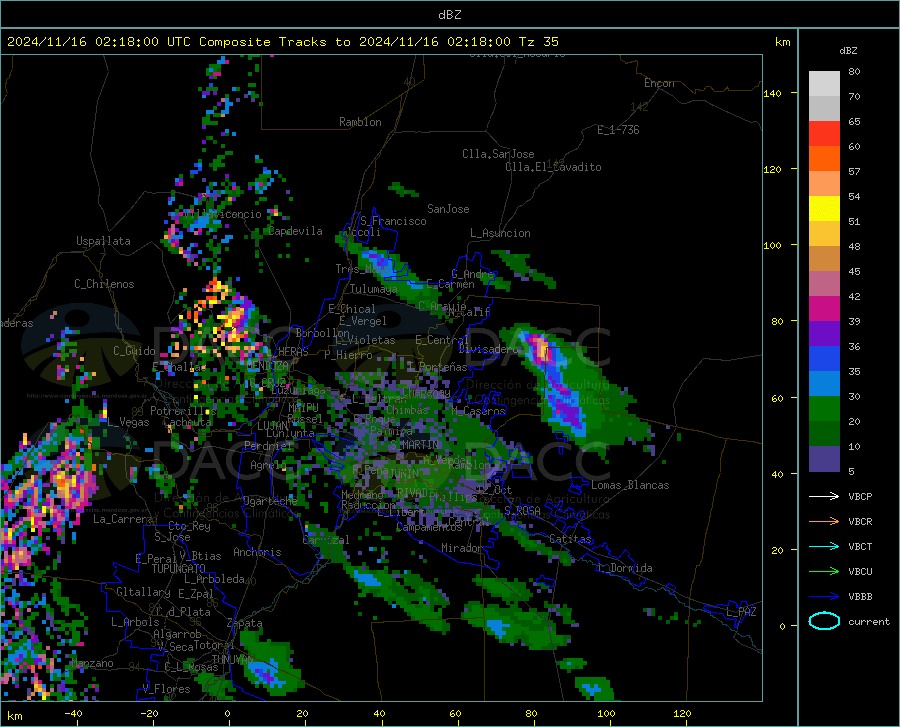The height and width of the screenshot is (727, 900).
Task: Click the 140 km vertical axis label
Action: tap(772, 93)
